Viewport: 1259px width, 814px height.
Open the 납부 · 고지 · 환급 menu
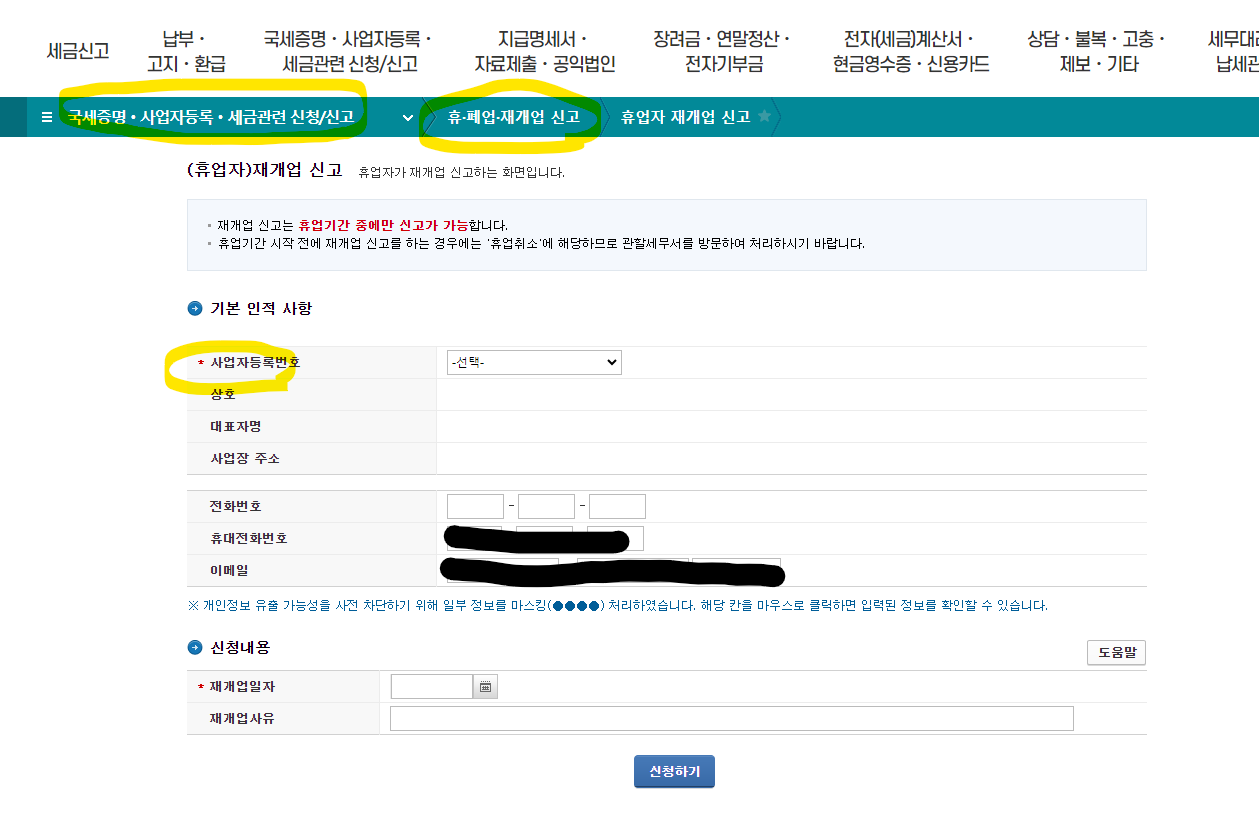click(x=186, y=52)
